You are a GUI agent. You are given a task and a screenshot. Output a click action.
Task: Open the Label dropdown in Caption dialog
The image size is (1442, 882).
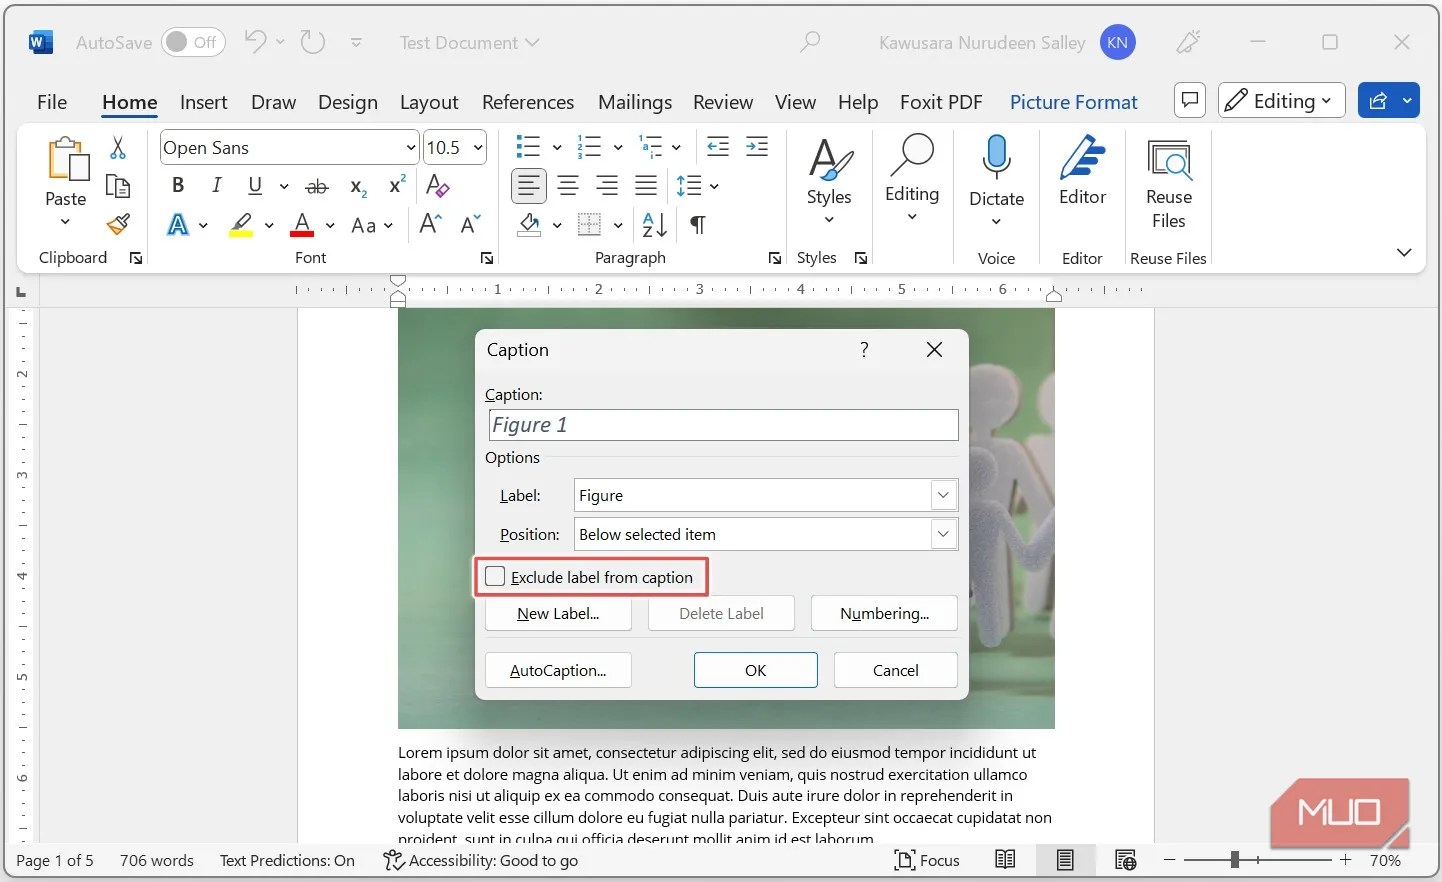click(x=941, y=495)
